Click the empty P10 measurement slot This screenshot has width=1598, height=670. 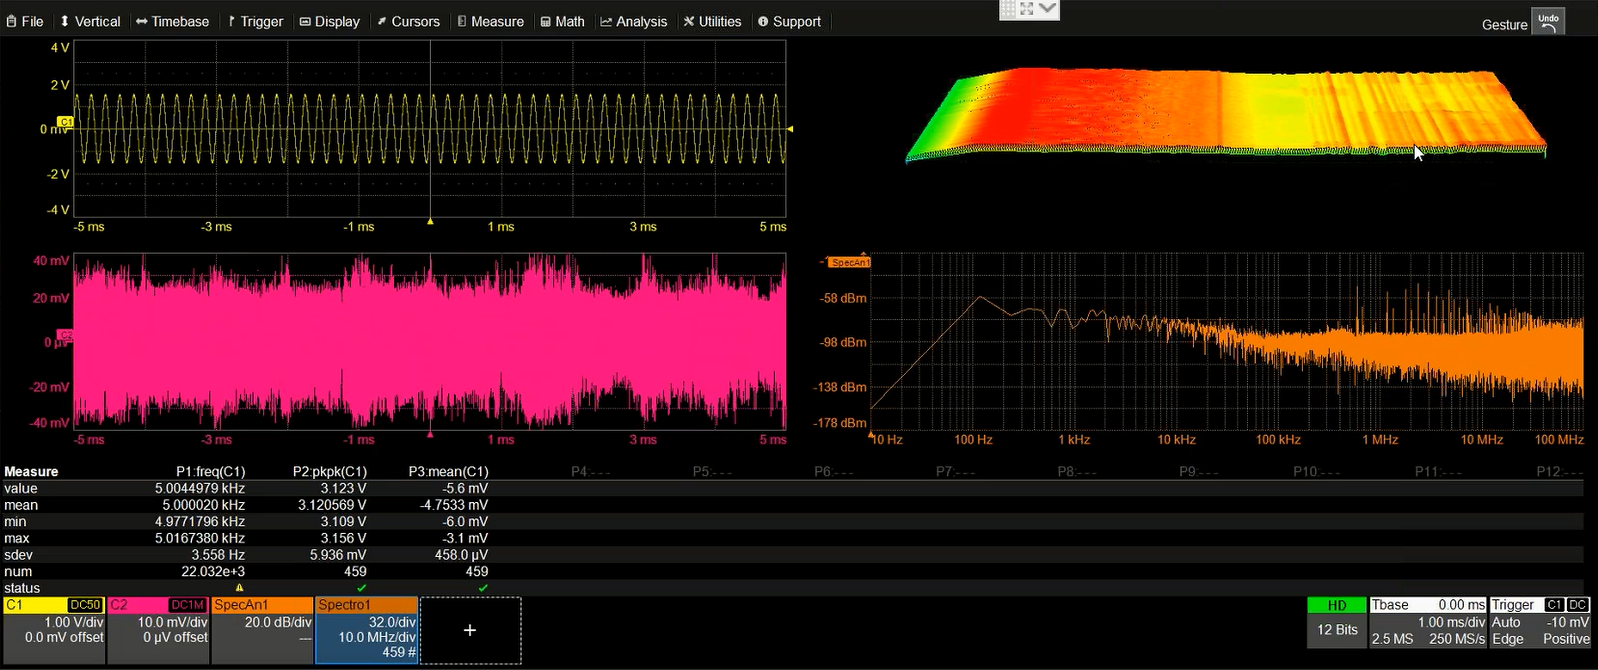(1317, 471)
